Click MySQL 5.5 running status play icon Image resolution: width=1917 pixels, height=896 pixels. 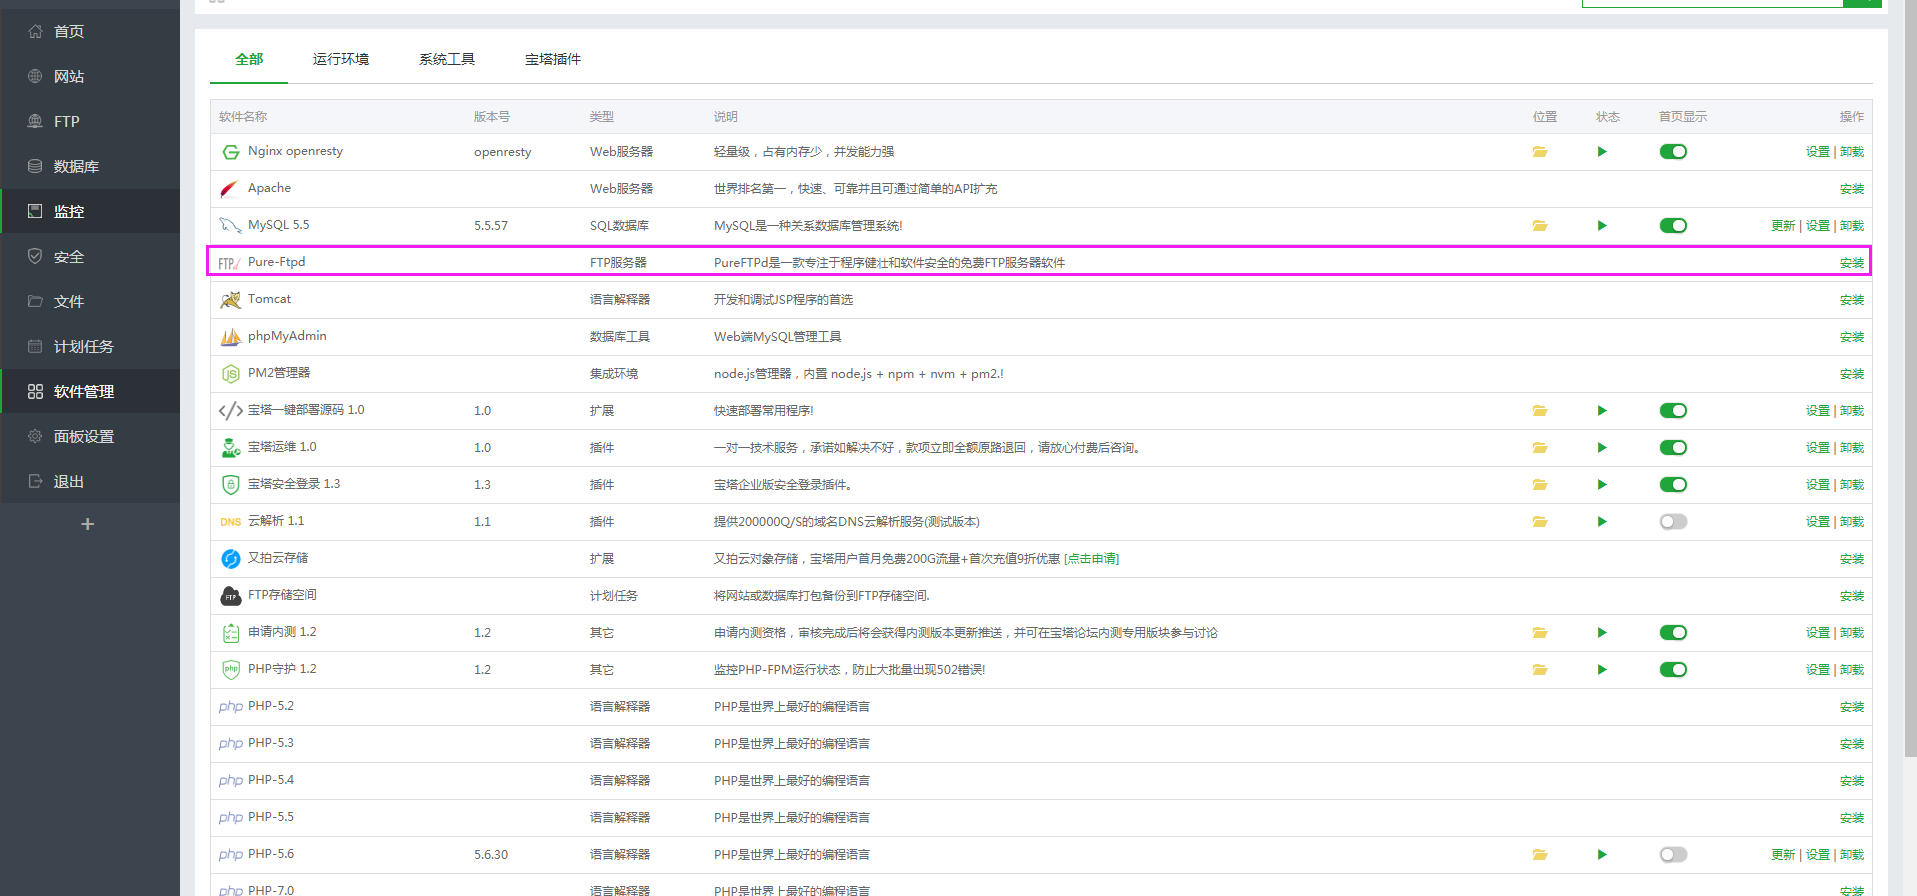coord(1602,226)
